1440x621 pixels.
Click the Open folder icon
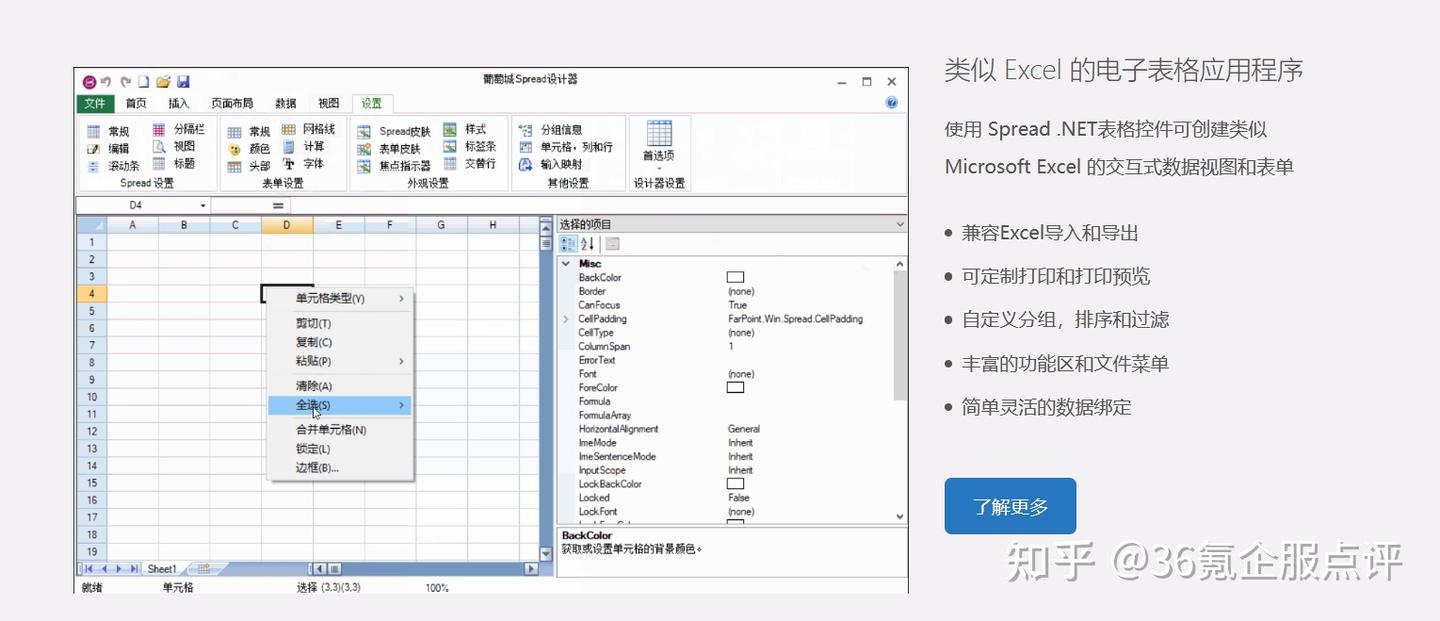click(163, 82)
